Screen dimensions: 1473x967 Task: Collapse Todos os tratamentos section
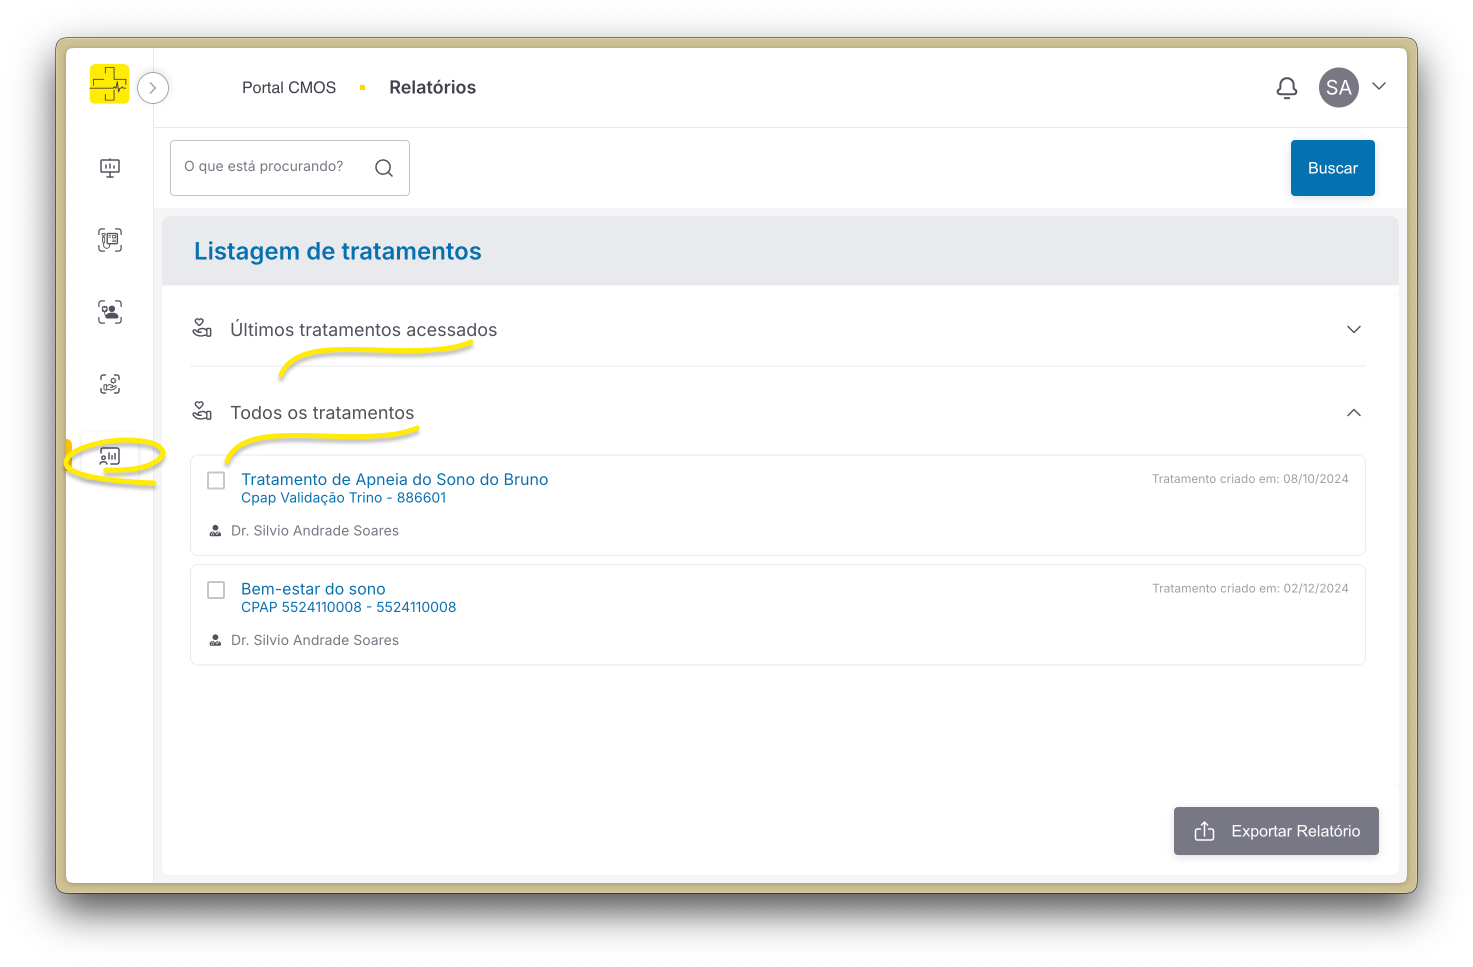[x=1353, y=413]
